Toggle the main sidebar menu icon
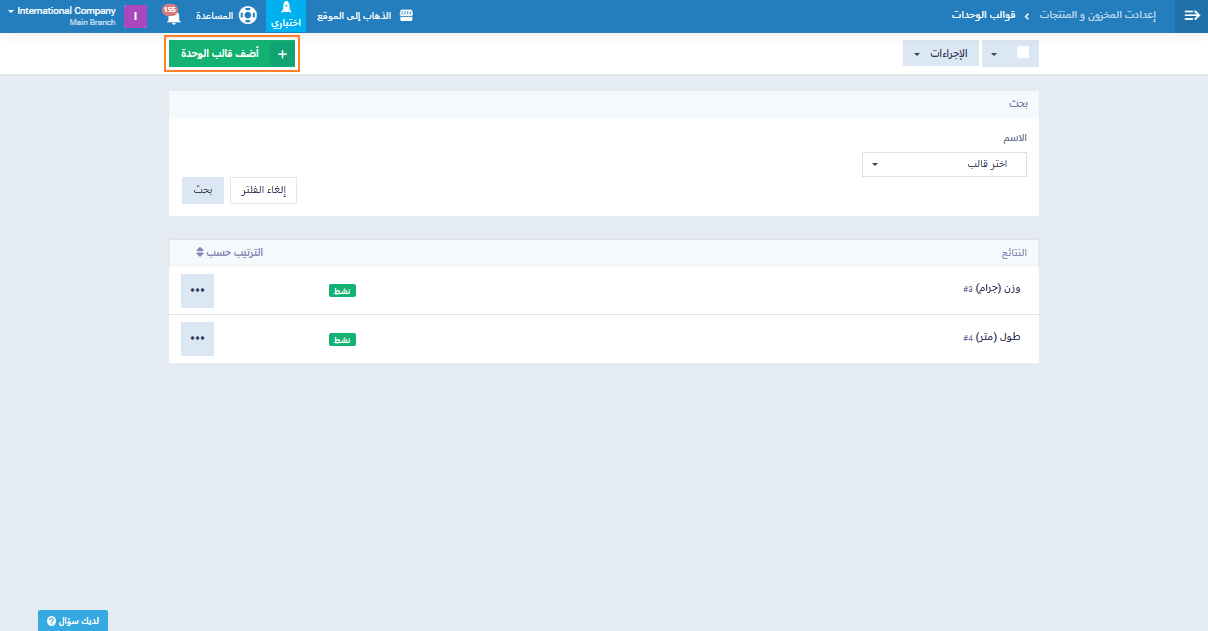Viewport: 1208px width, 631px height. click(1191, 16)
